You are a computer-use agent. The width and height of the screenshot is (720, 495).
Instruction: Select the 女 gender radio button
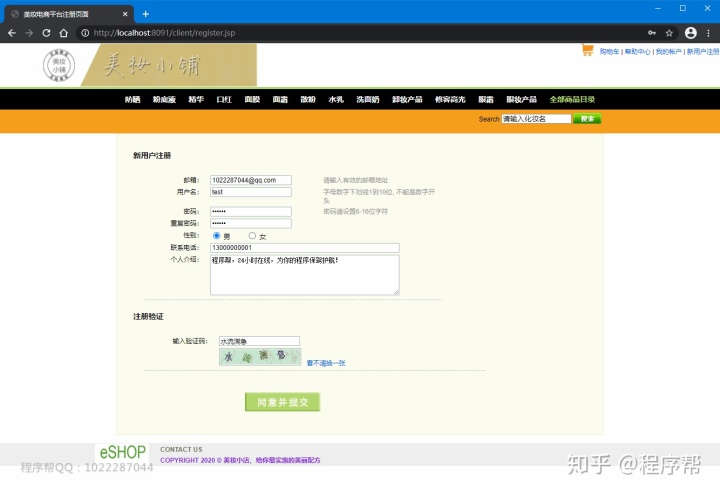click(x=252, y=236)
